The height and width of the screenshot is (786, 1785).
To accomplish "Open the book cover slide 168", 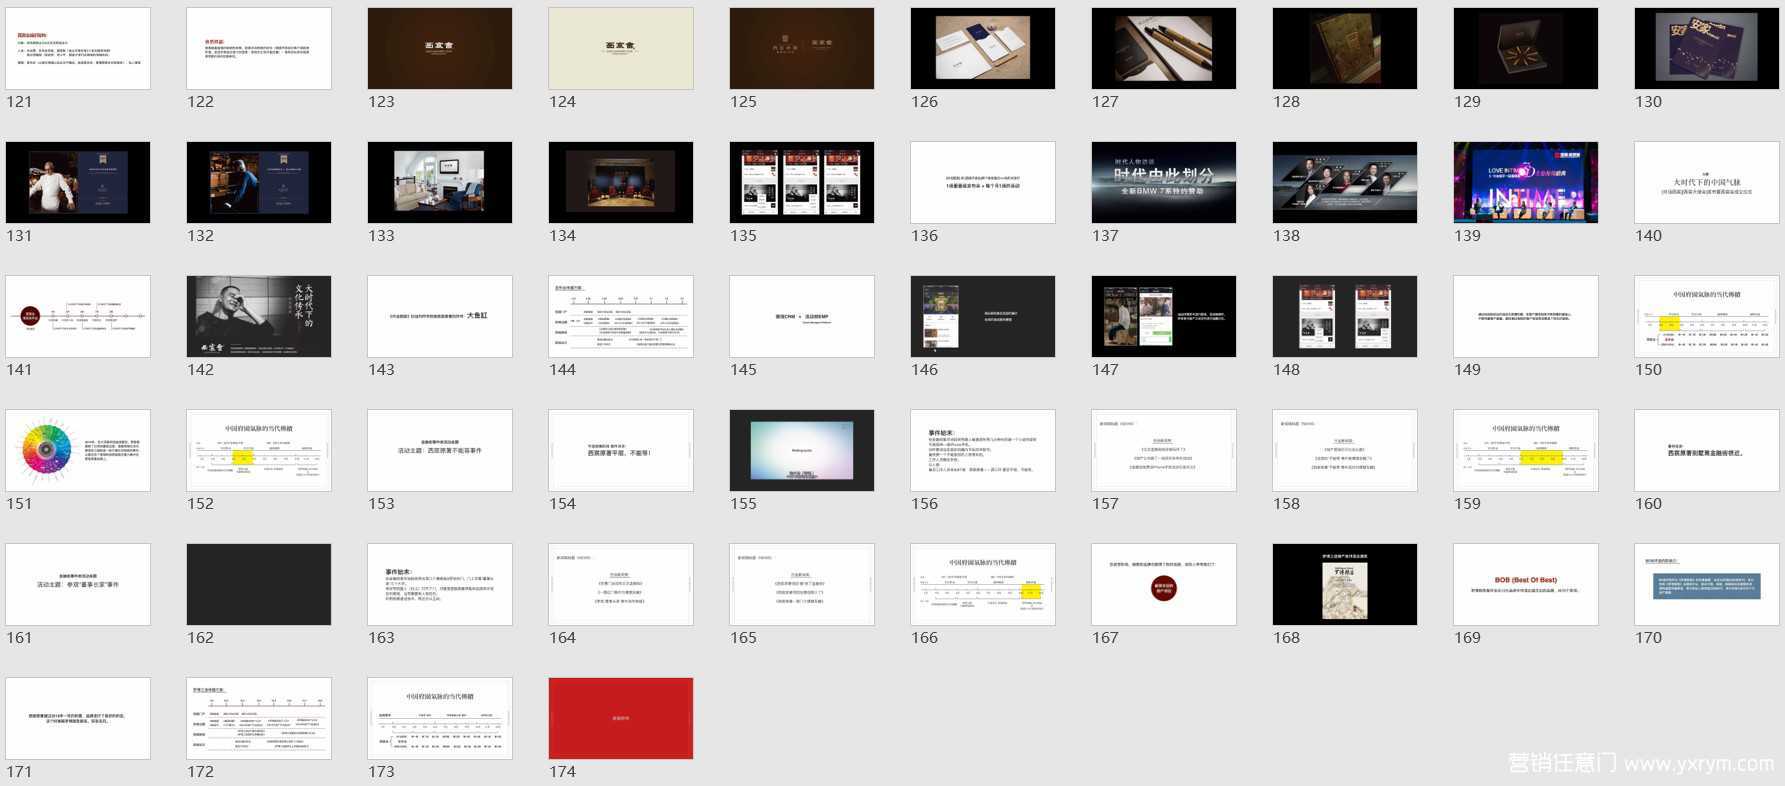I will click(x=1344, y=584).
